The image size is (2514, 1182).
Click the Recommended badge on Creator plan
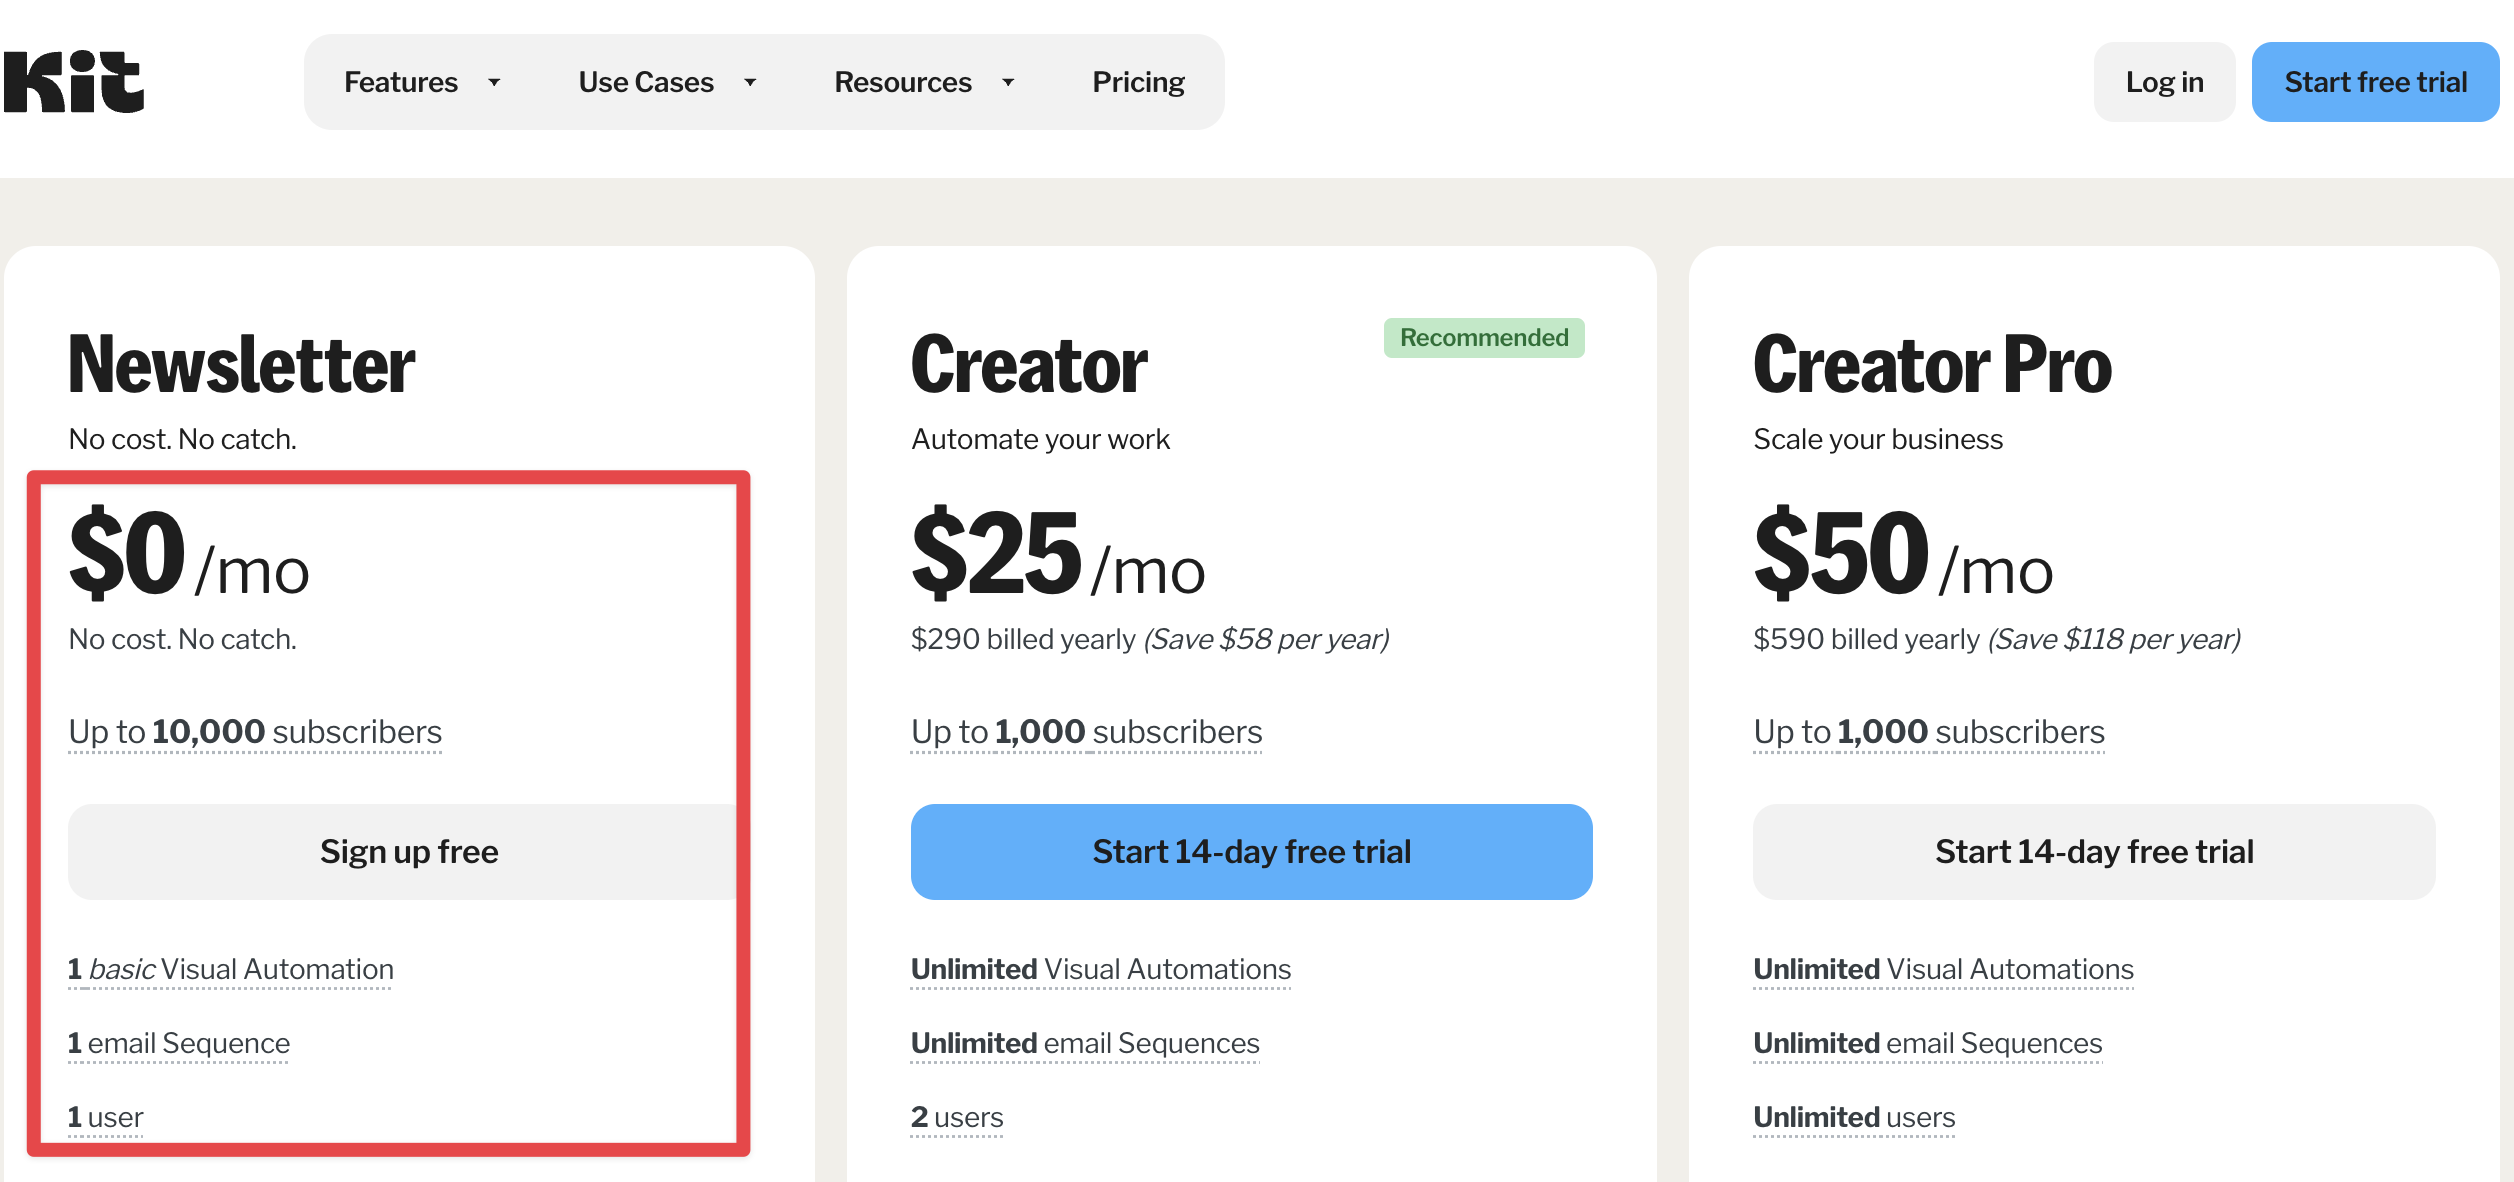pyautogui.click(x=1482, y=337)
